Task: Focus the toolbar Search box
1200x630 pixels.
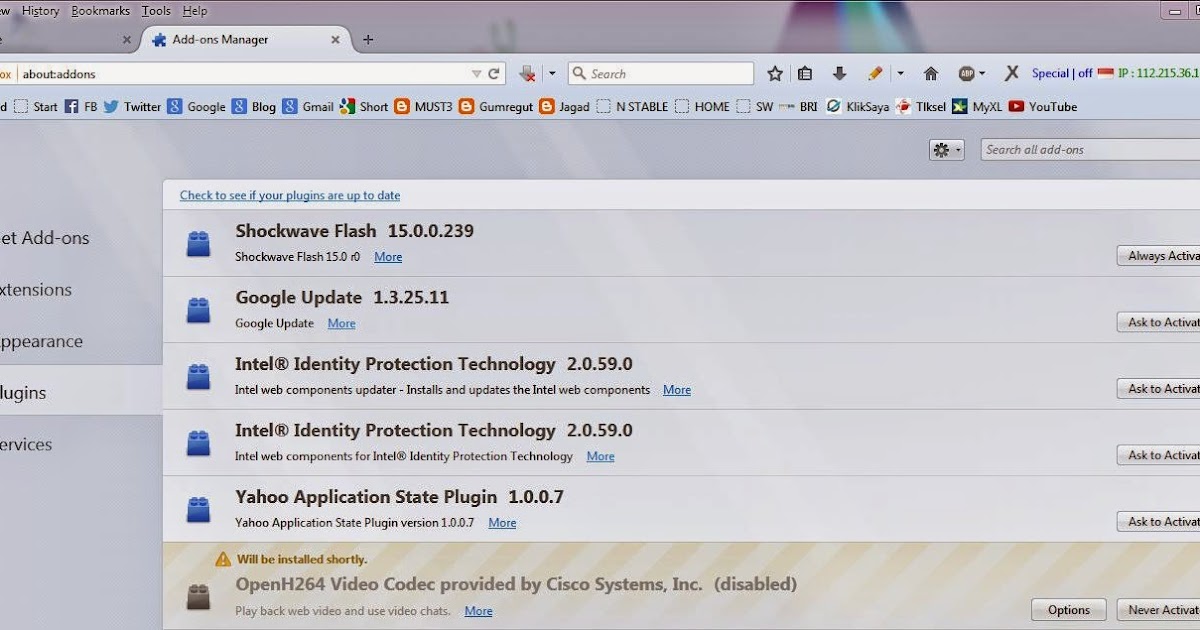Action: coord(660,74)
